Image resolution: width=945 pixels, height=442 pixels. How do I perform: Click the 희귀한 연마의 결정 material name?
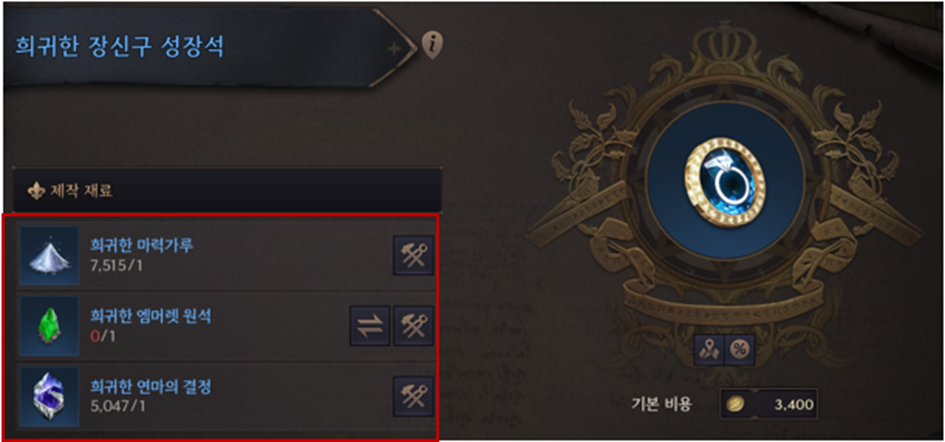[x=151, y=387]
